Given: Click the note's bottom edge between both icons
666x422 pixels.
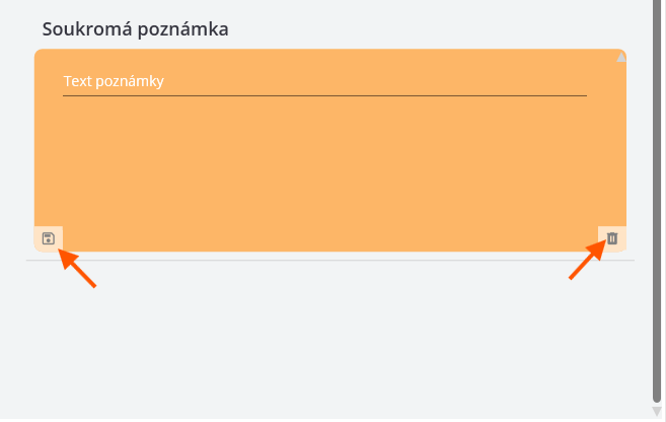Looking at the screenshot, I should tap(330, 250).
